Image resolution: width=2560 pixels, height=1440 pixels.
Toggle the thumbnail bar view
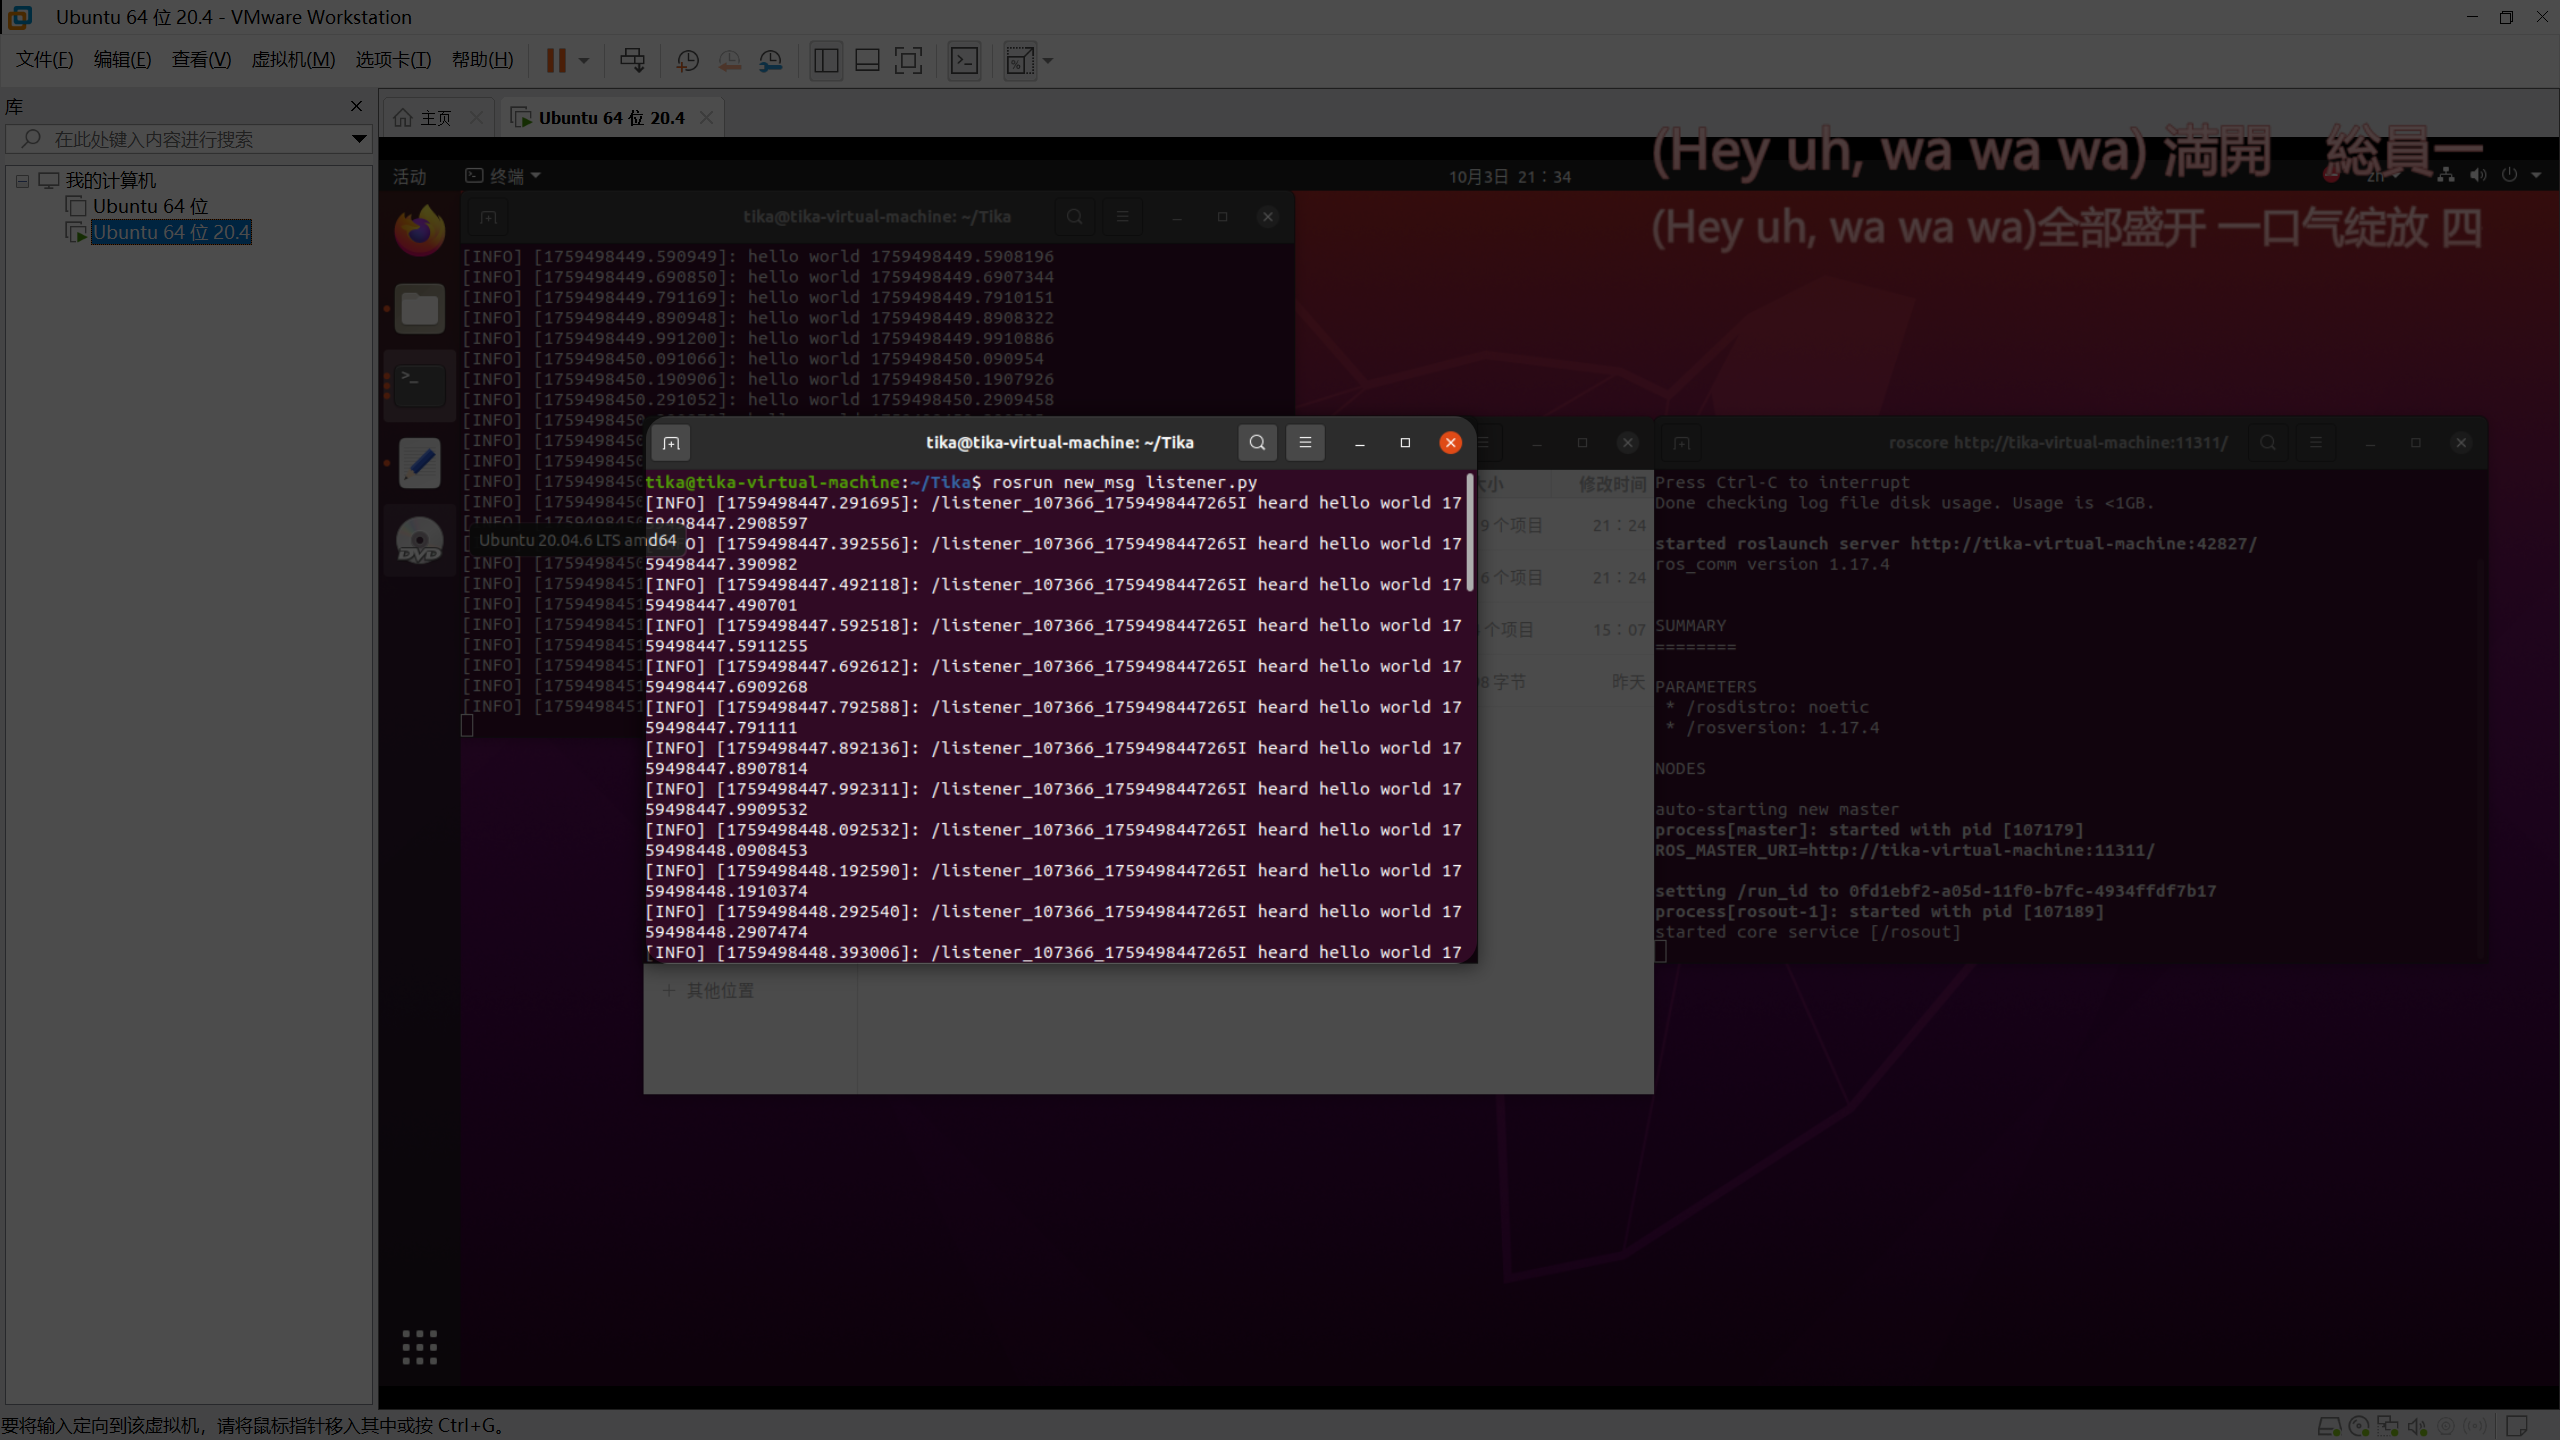coord(867,61)
